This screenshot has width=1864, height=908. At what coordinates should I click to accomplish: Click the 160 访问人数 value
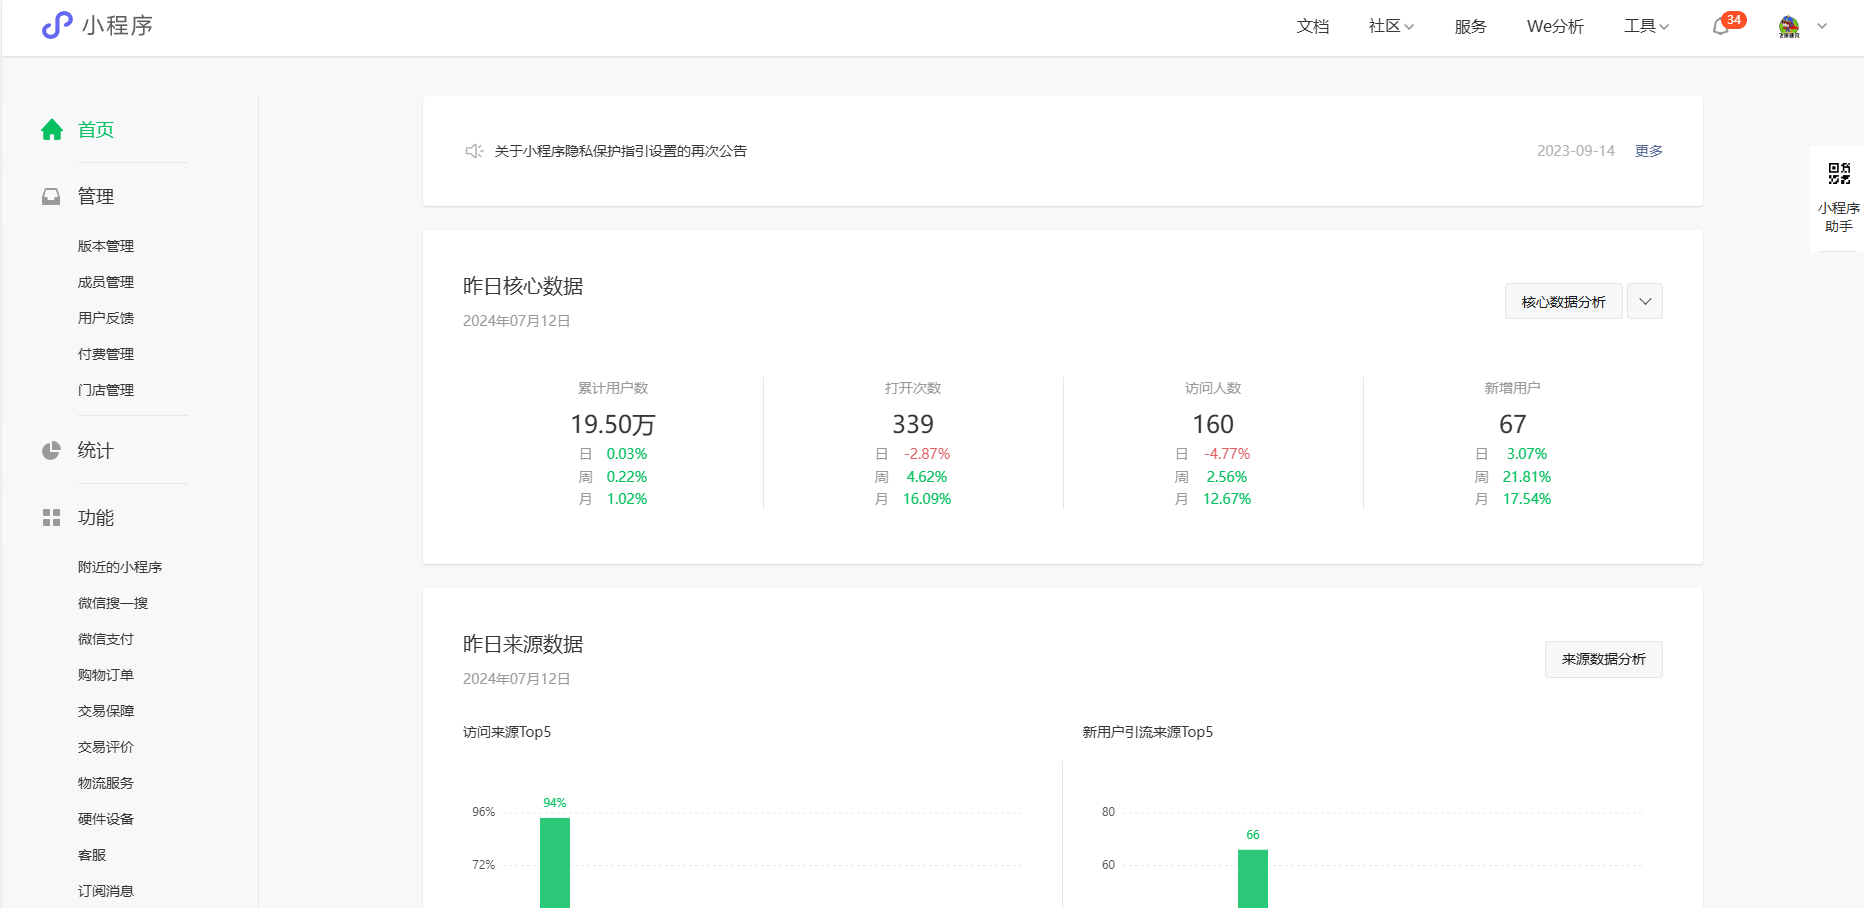(x=1213, y=424)
